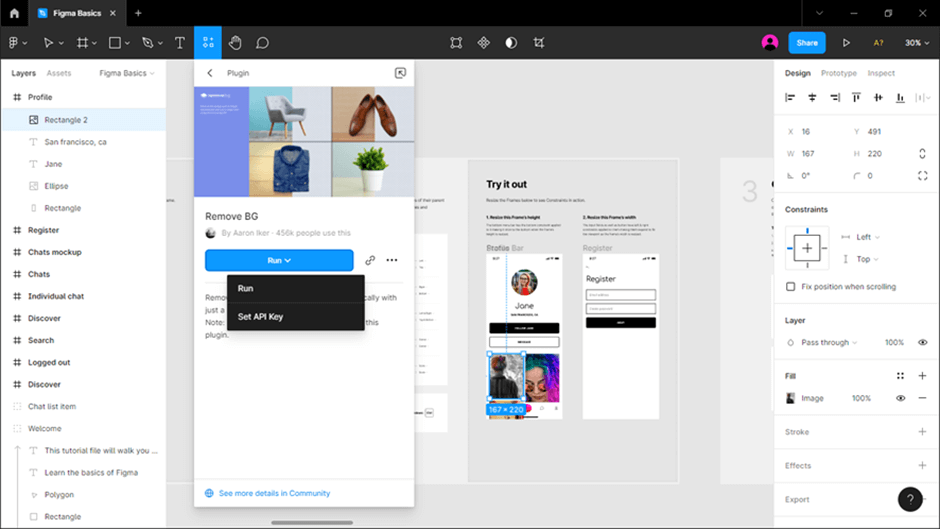This screenshot has width=940, height=529.
Task: Select the Hand tool
Action: [x=235, y=43]
